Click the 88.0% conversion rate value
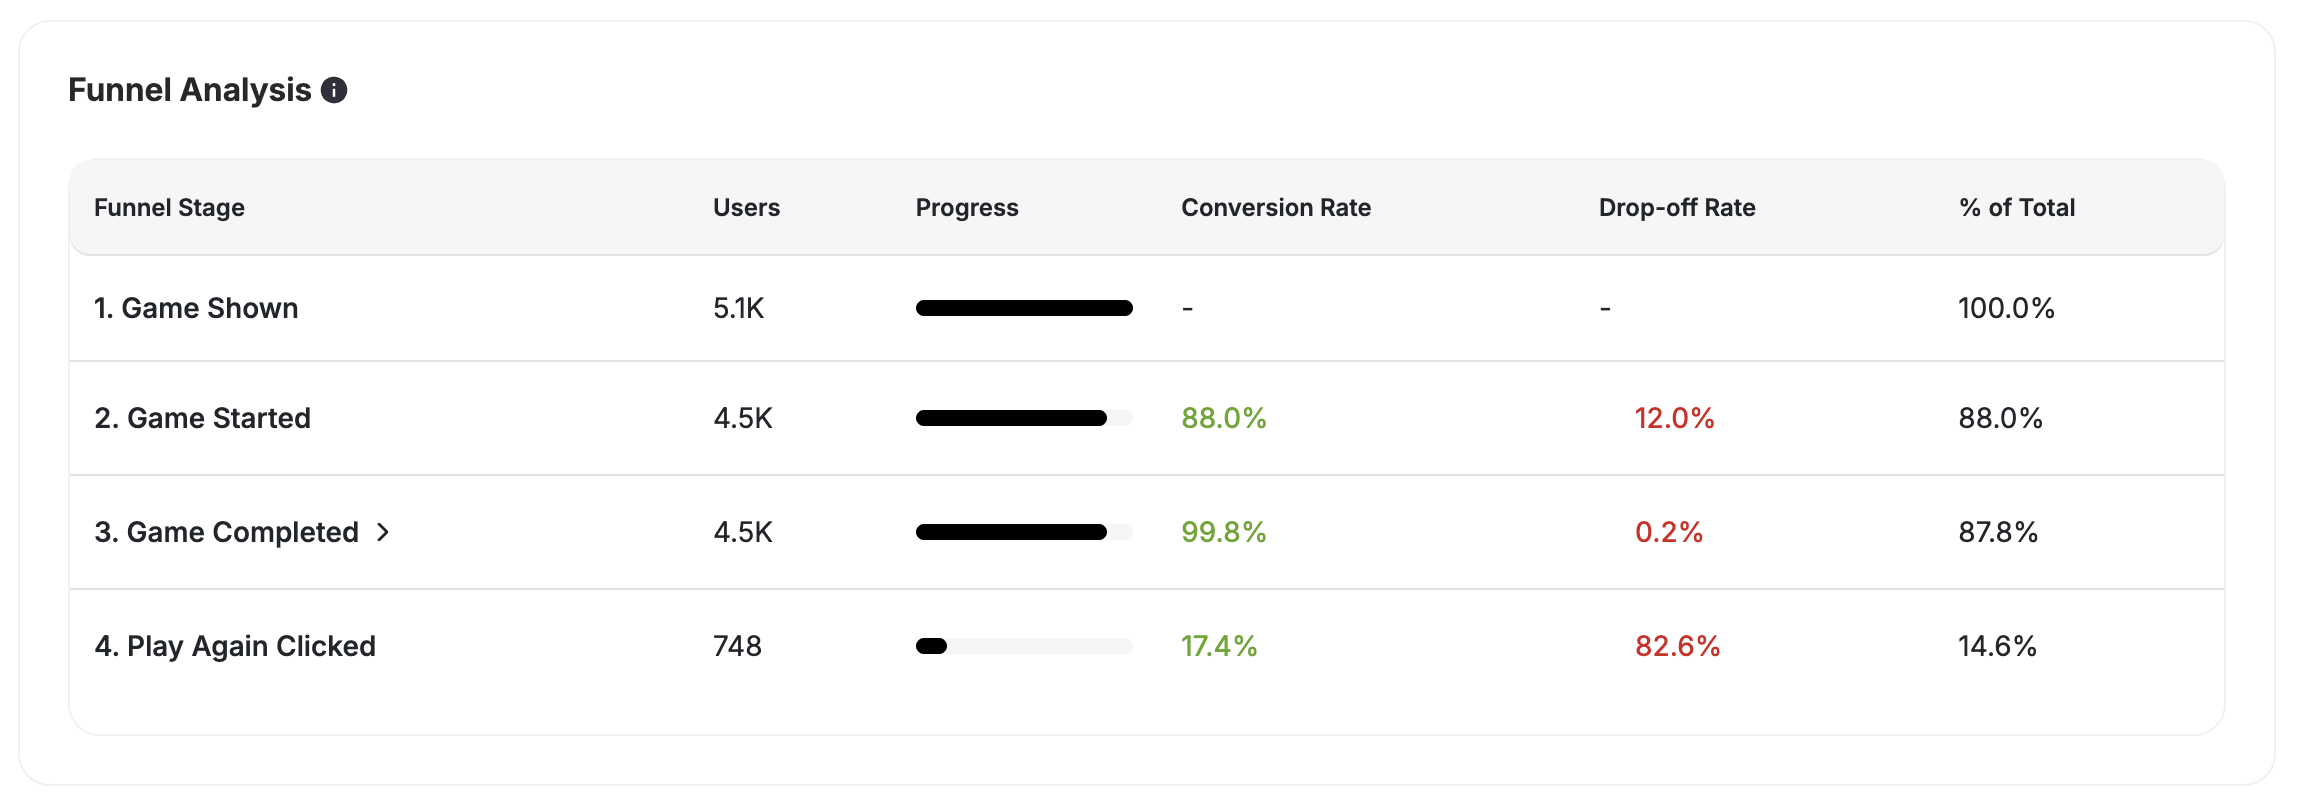 pyautogui.click(x=1223, y=418)
